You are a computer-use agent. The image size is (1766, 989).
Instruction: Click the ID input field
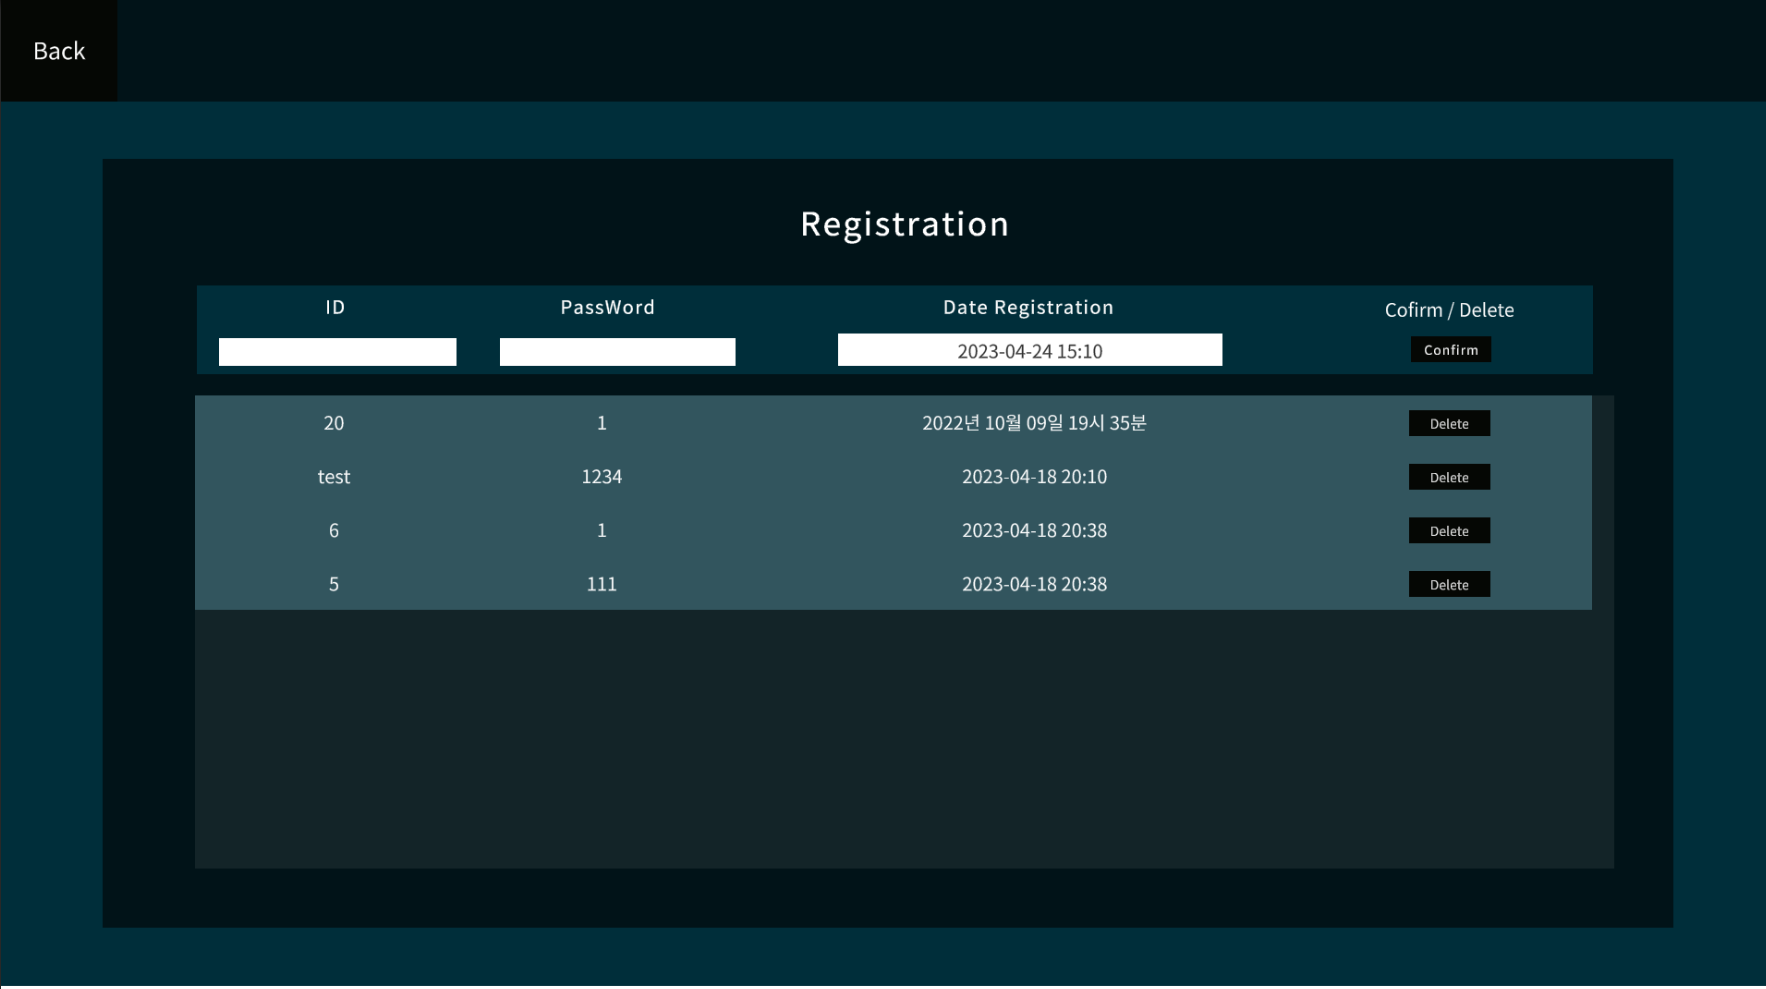click(337, 351)
